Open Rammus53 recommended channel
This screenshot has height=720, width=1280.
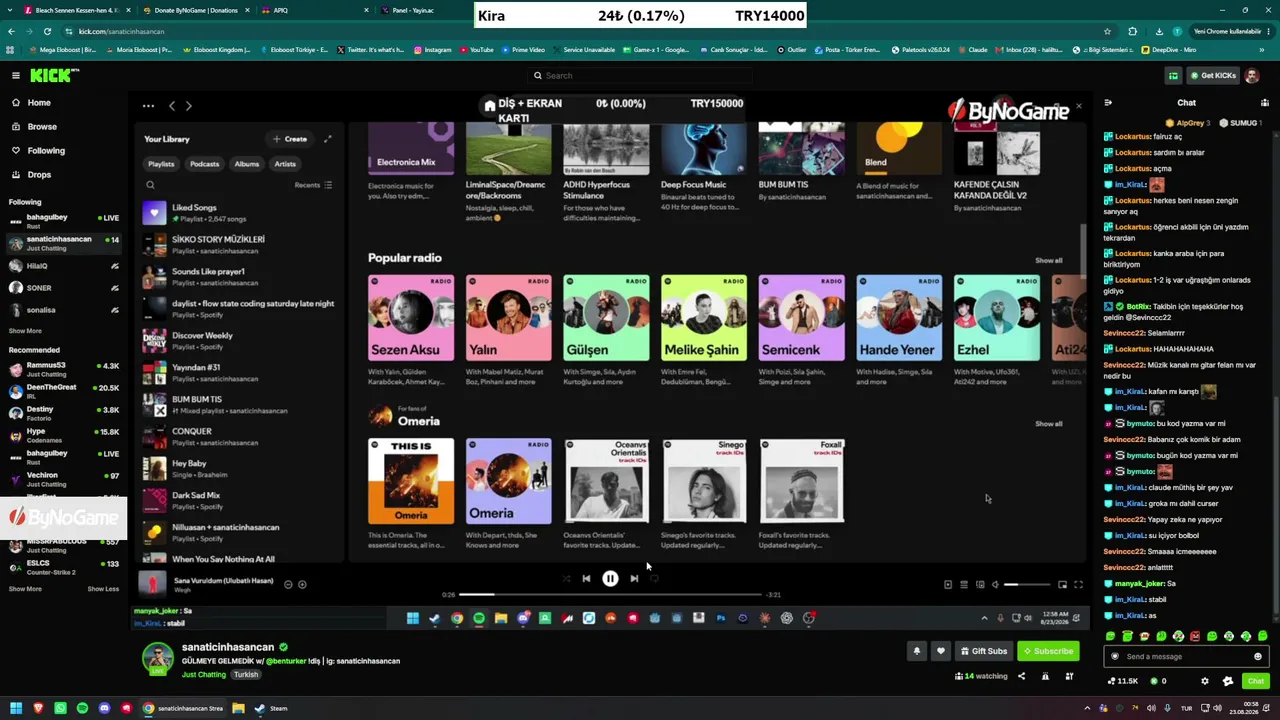(62, 369)
